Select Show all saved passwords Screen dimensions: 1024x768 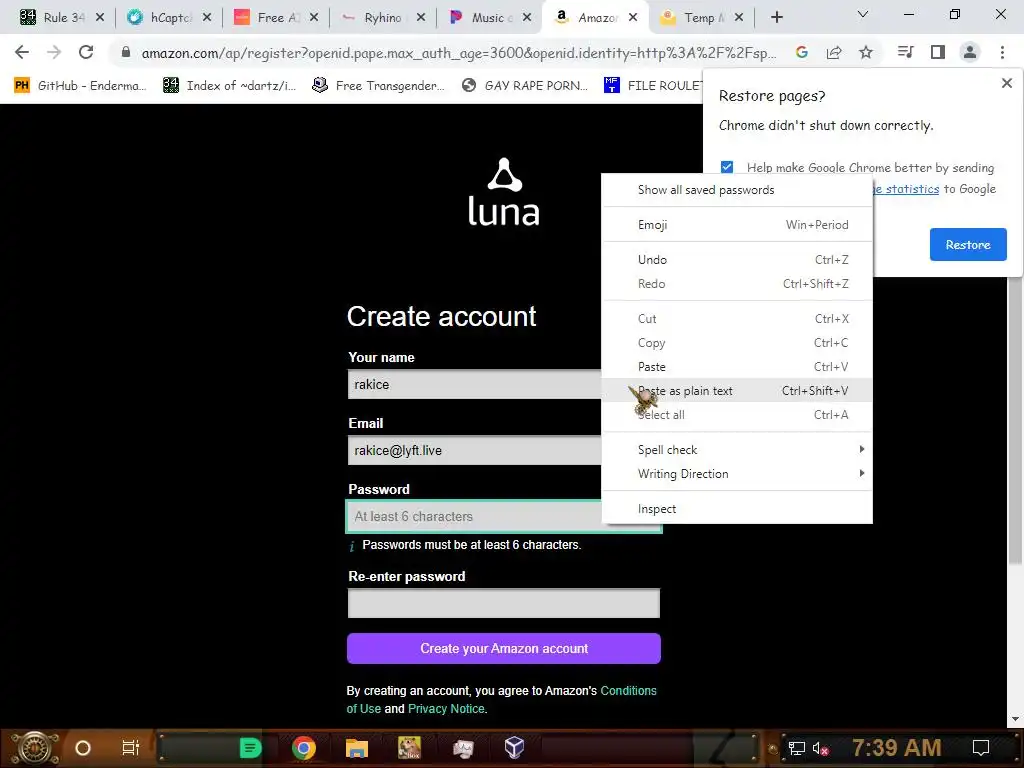click(737, 190)
